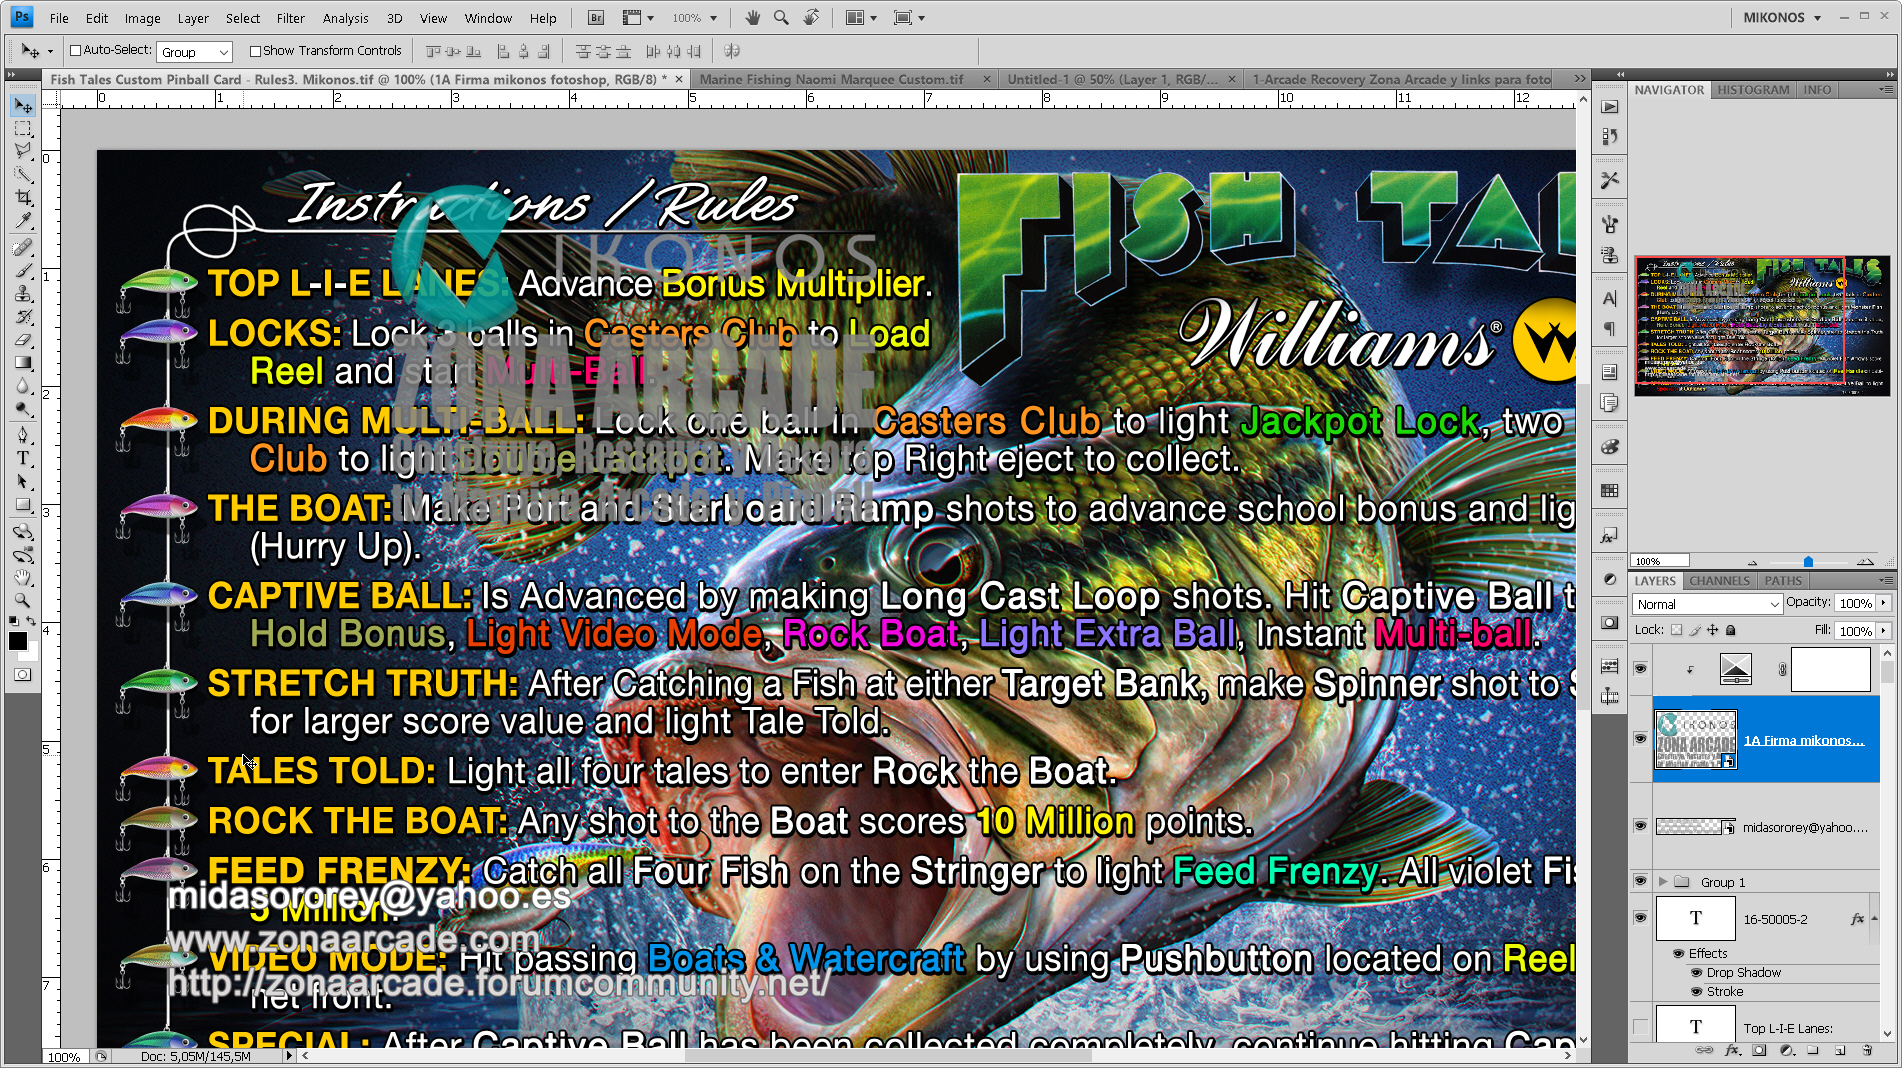This screenshot has width=1902, height=1068.
Task: Toggle Quick Mask mode icon in the toolbox
Action: 22,675
